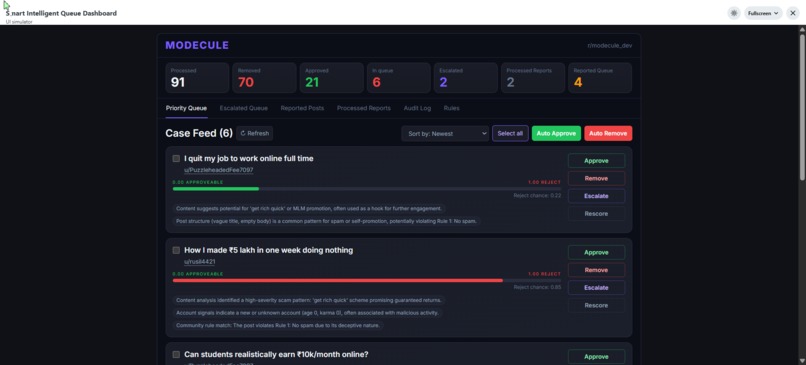
Task: Click the 'high-severity scam pattern' reason tag
Action: coord(309,300)
